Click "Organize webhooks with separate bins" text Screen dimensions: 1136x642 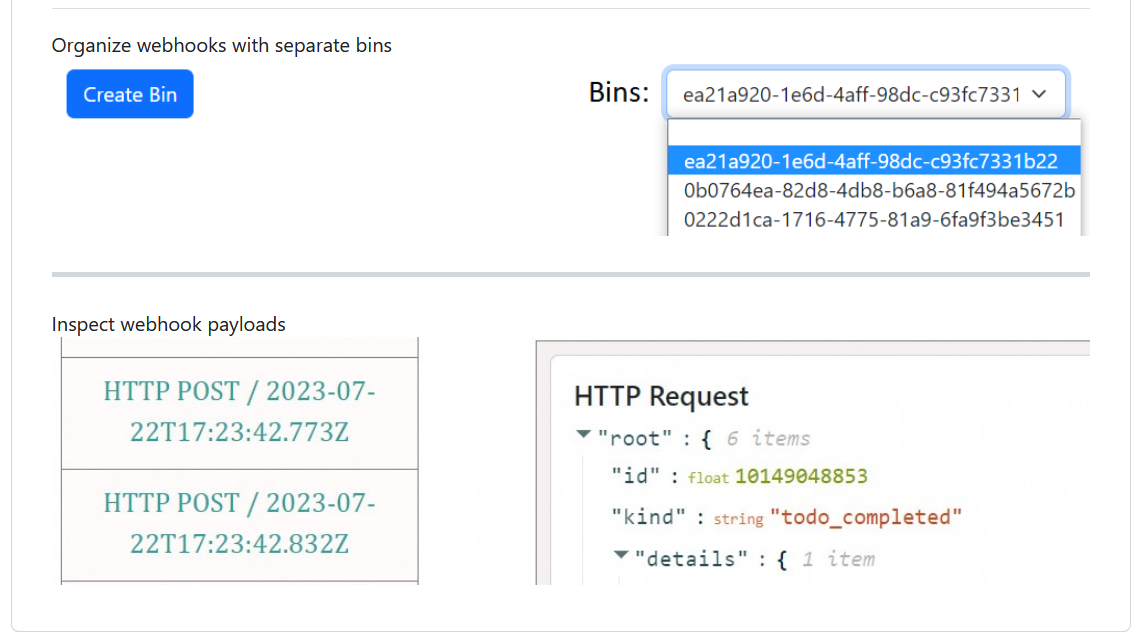(222, 46)
